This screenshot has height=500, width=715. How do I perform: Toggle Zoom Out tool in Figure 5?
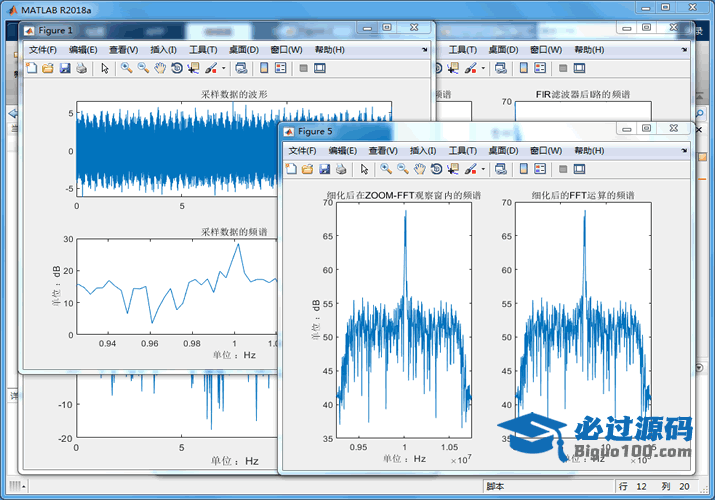[x=403, y=169]
